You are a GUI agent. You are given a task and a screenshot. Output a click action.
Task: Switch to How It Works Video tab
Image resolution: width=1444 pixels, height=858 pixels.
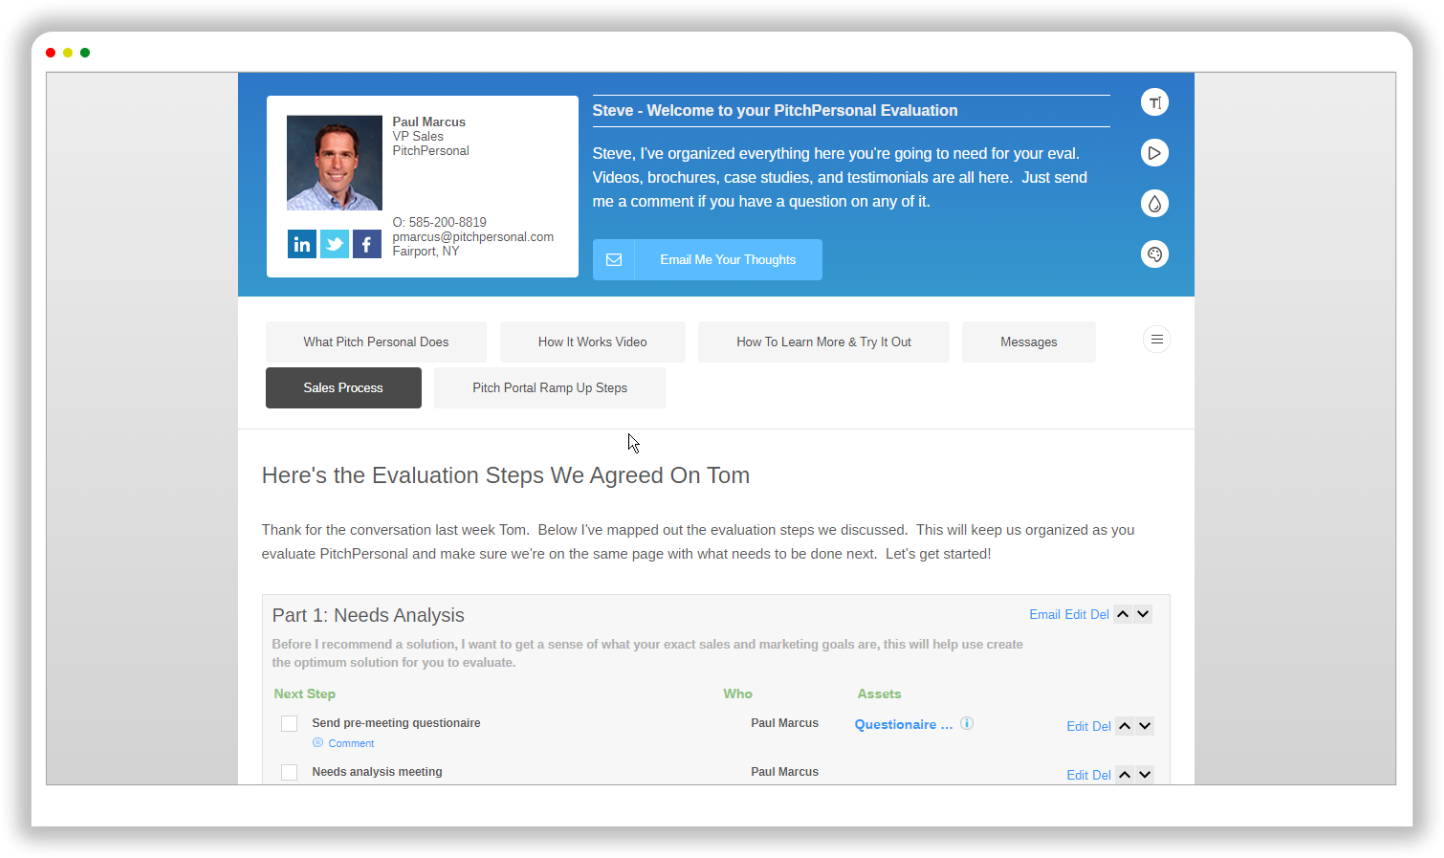(592, 342)
